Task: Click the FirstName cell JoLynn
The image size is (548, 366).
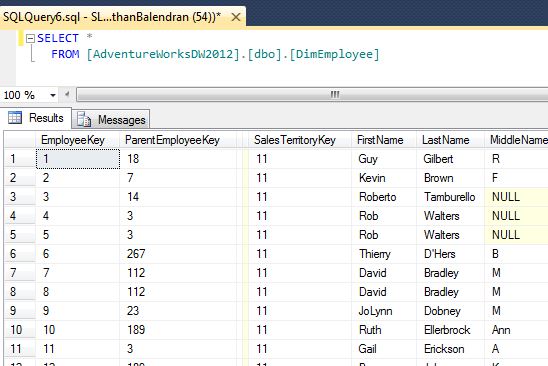Action: point(384,311)
